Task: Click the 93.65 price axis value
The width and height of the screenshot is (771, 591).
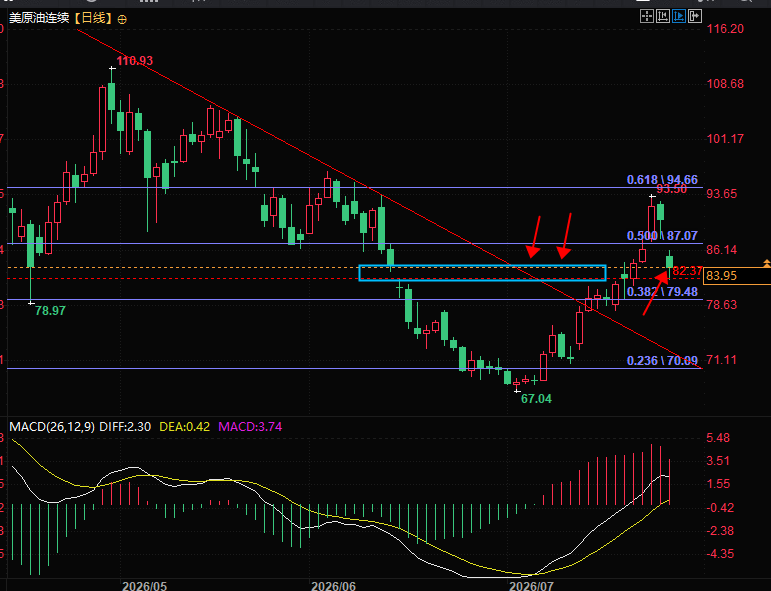Action: tap(721, 194)
